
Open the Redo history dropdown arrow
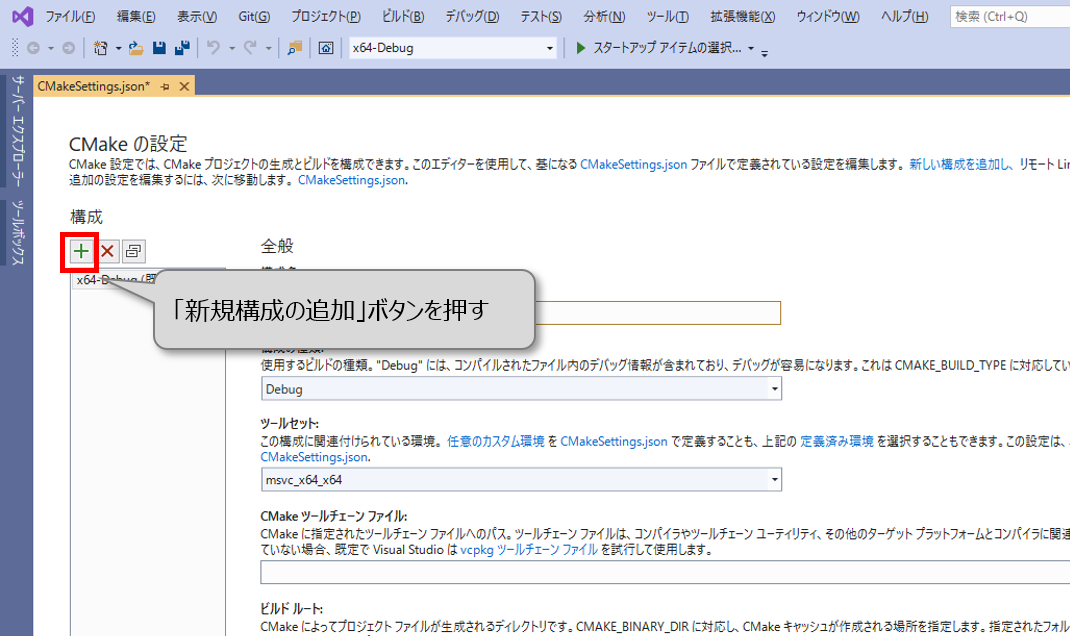pos(268,48)
